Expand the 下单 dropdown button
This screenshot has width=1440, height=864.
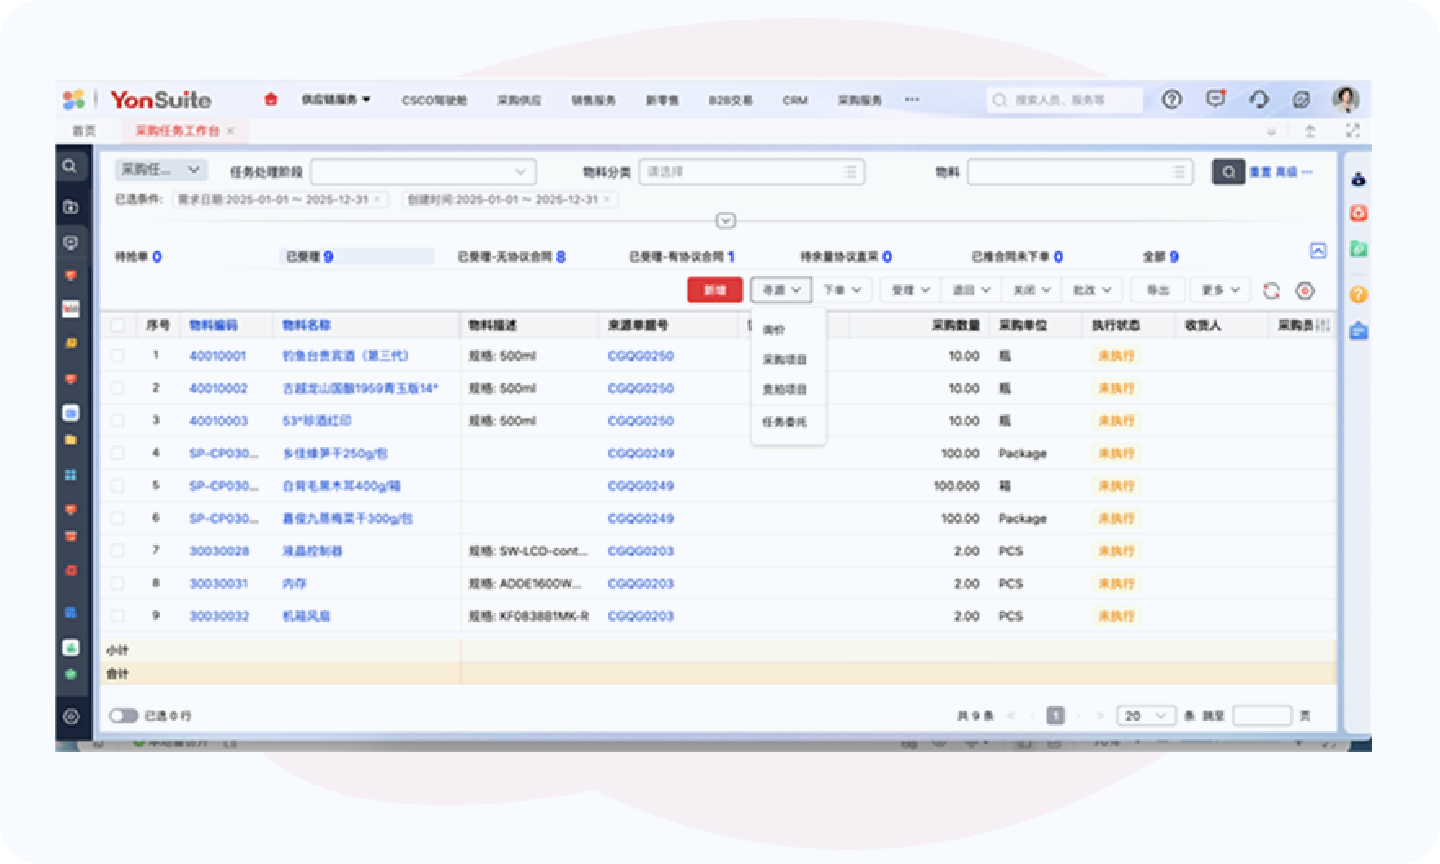[x=842, y=290]
